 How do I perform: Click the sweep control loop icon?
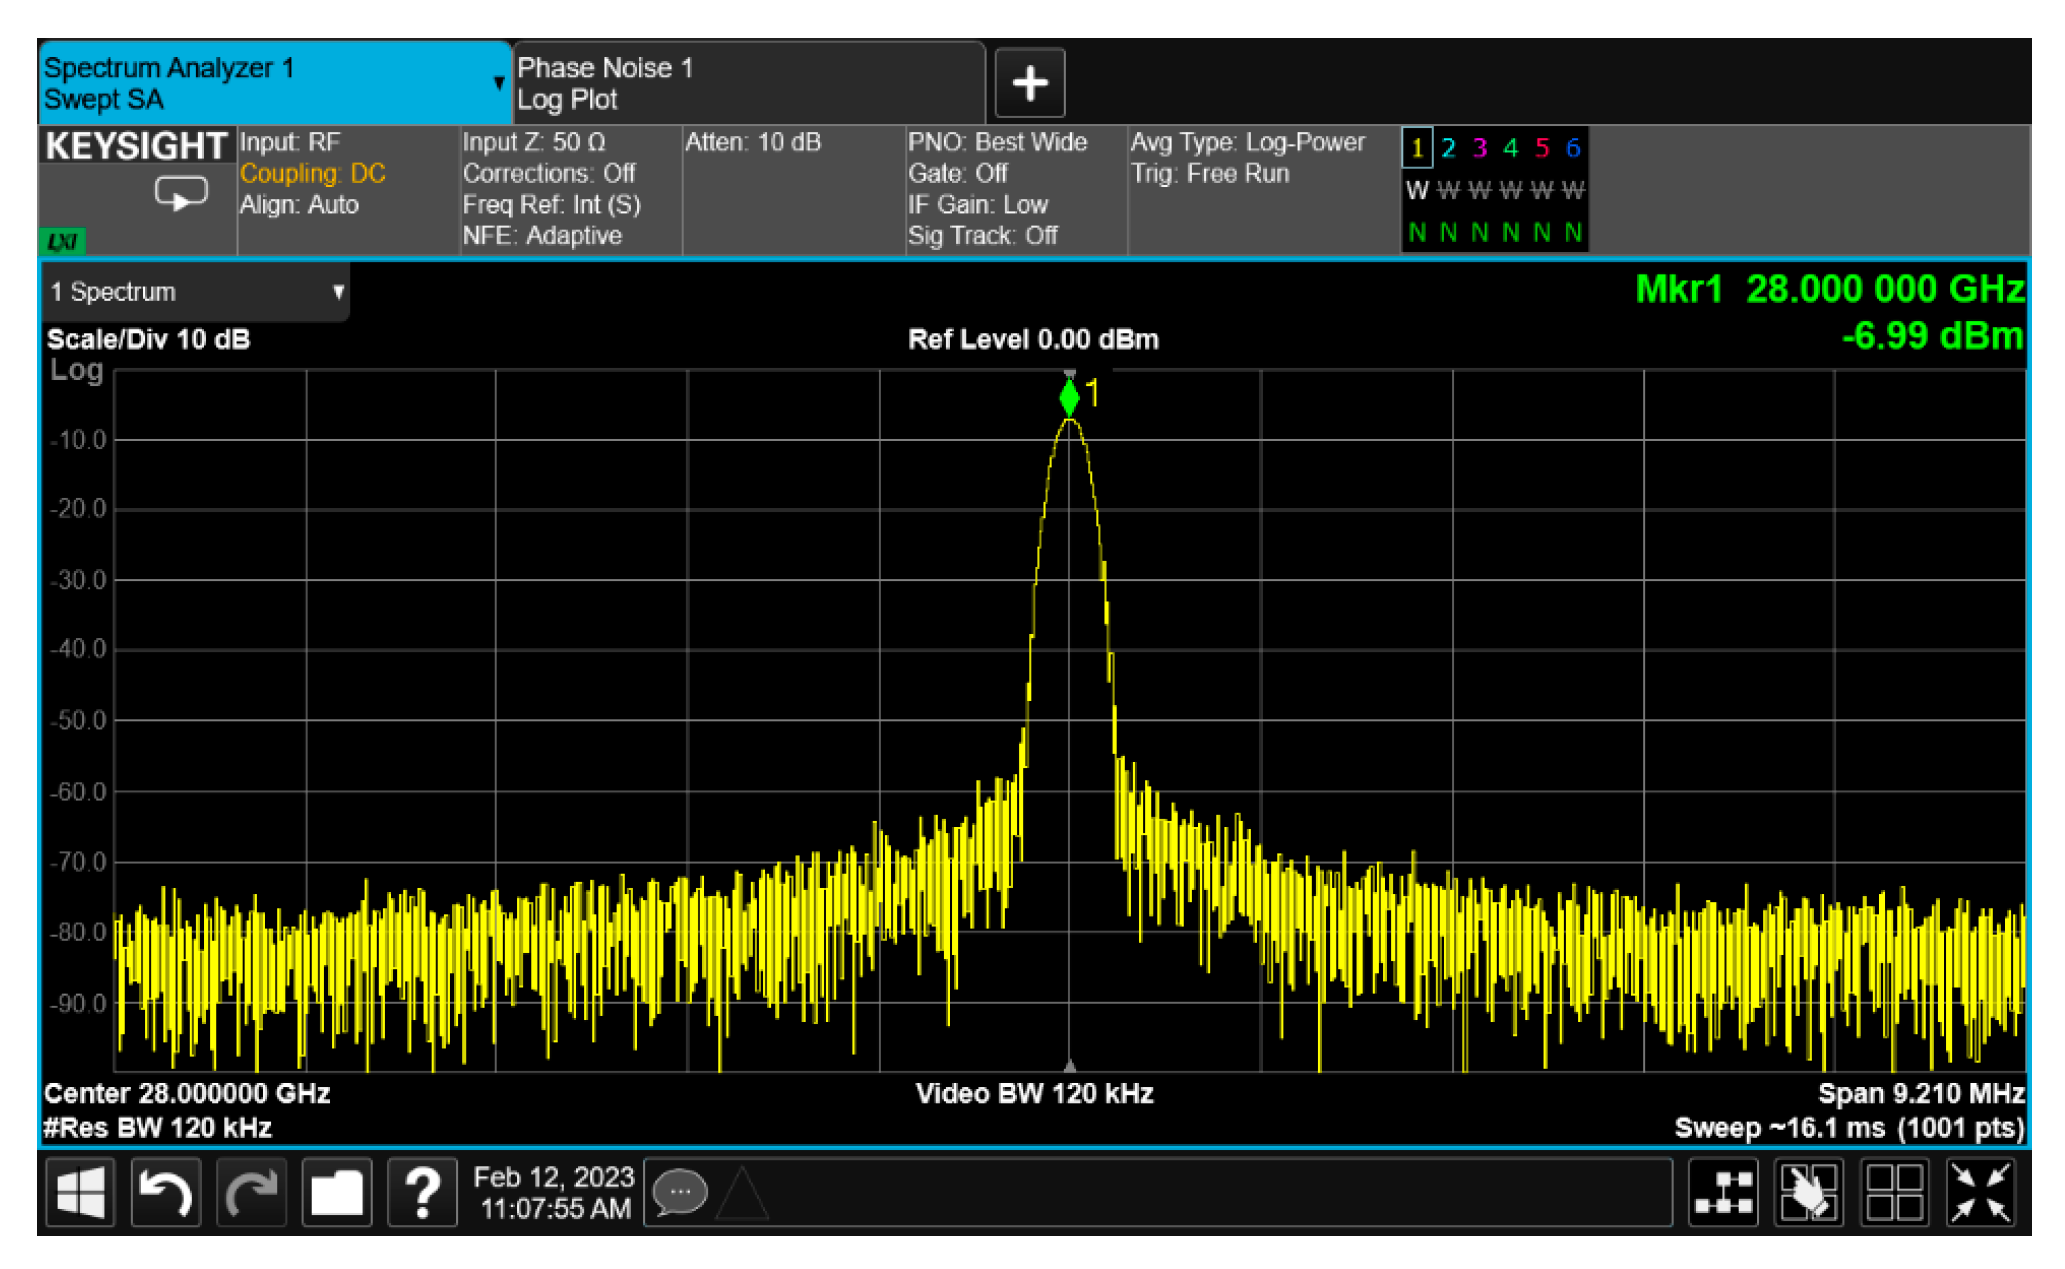[181, 193]
